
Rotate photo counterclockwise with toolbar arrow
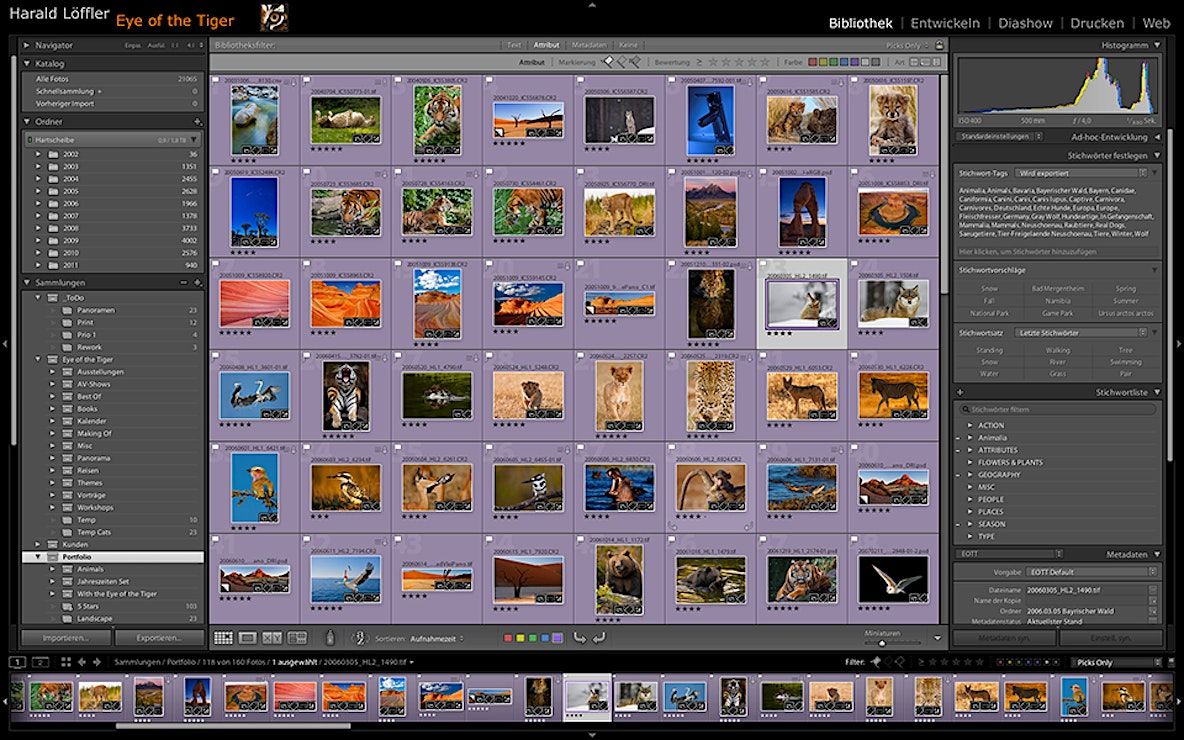[579, 638]
